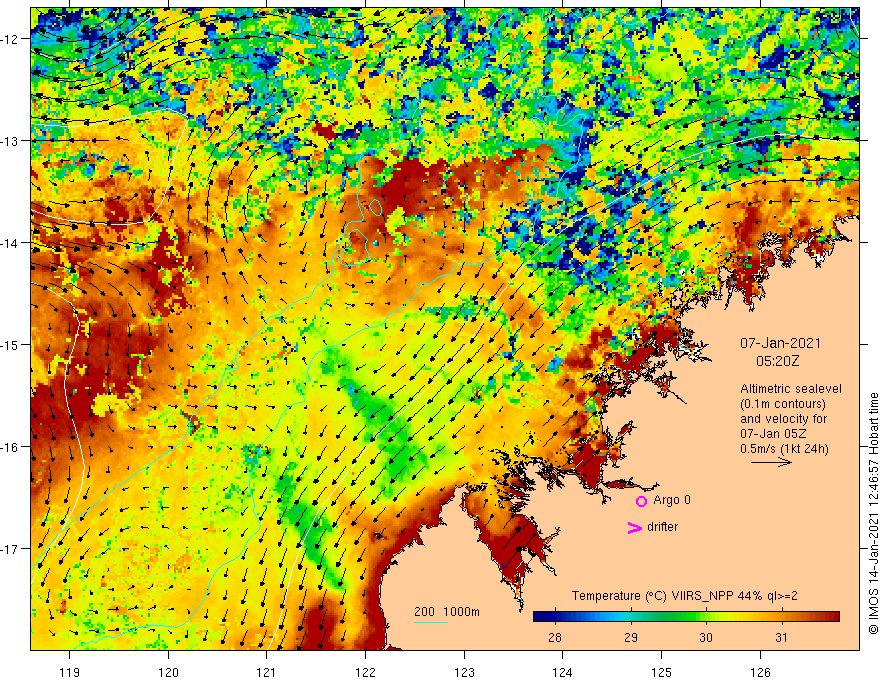
Task: Click the colorbar tick label 30
Action: point(706,637)
